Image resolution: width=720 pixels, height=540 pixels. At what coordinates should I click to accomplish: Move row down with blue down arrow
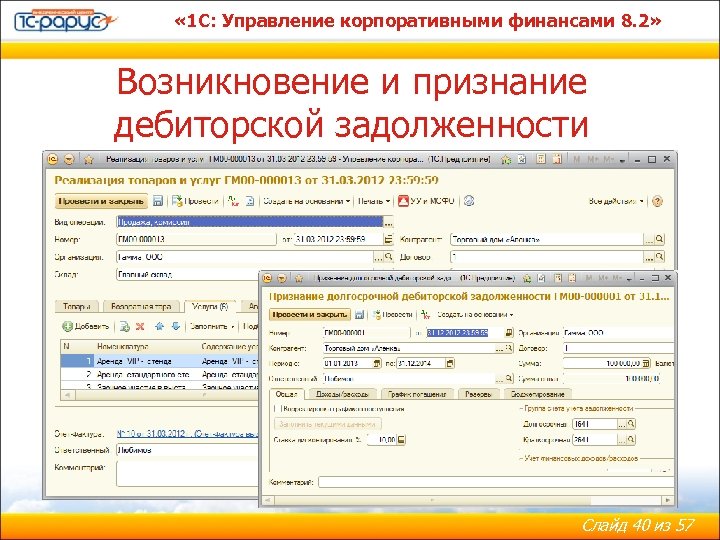[176, 326]
